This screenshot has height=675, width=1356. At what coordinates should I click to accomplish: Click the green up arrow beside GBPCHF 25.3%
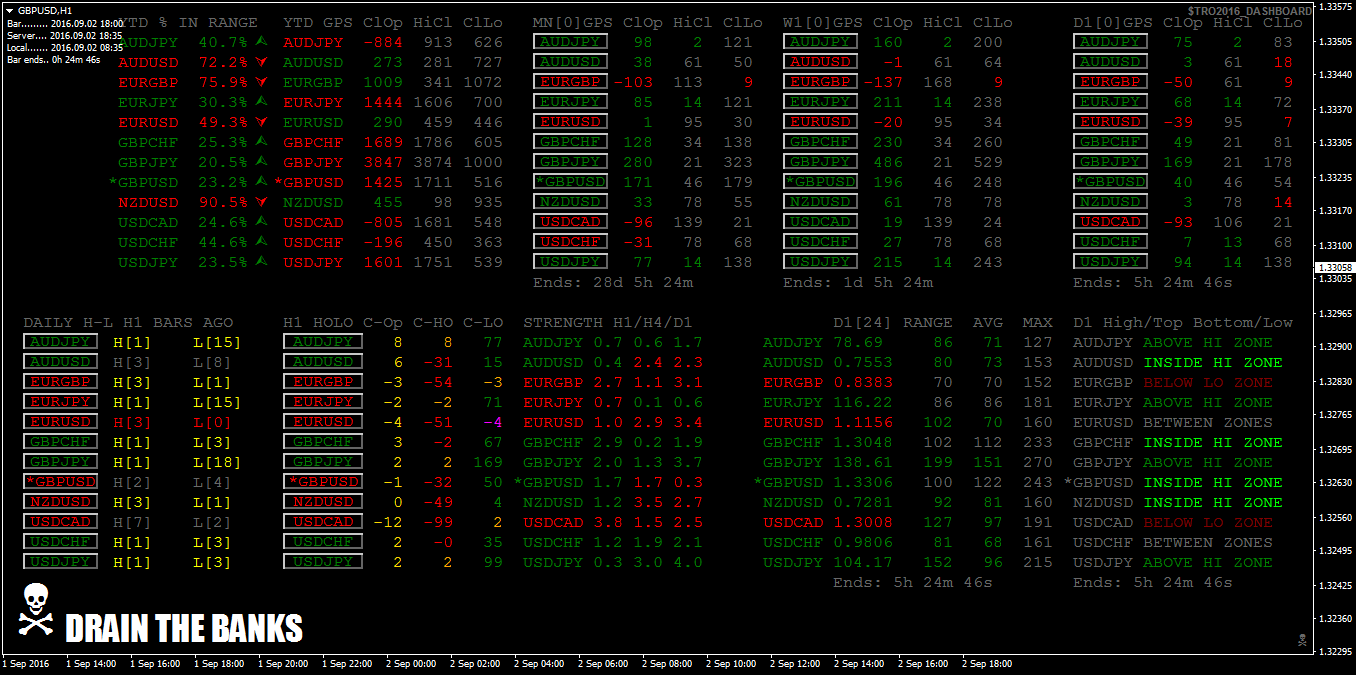pos(262,141)
